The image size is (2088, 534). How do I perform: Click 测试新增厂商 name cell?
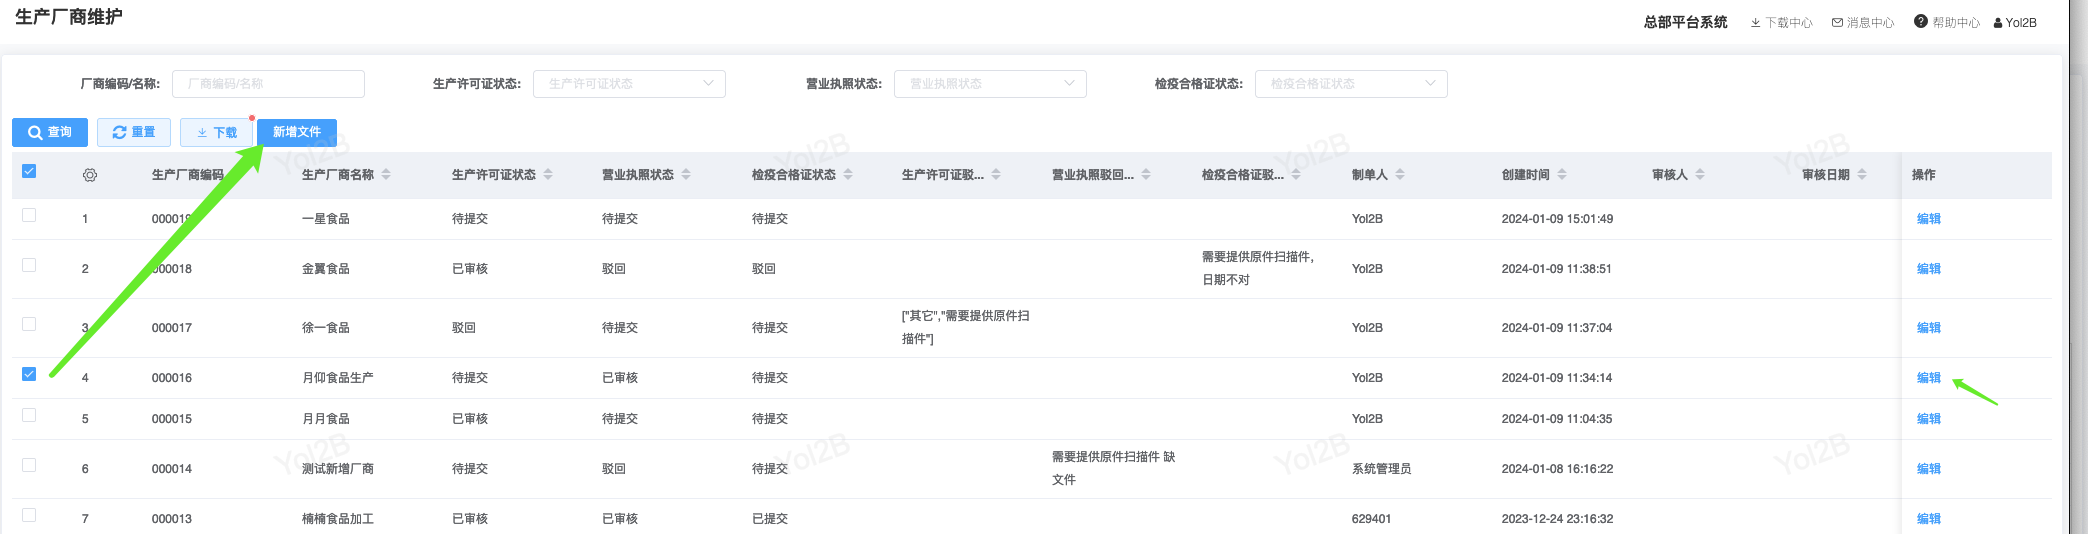point(338,469)
